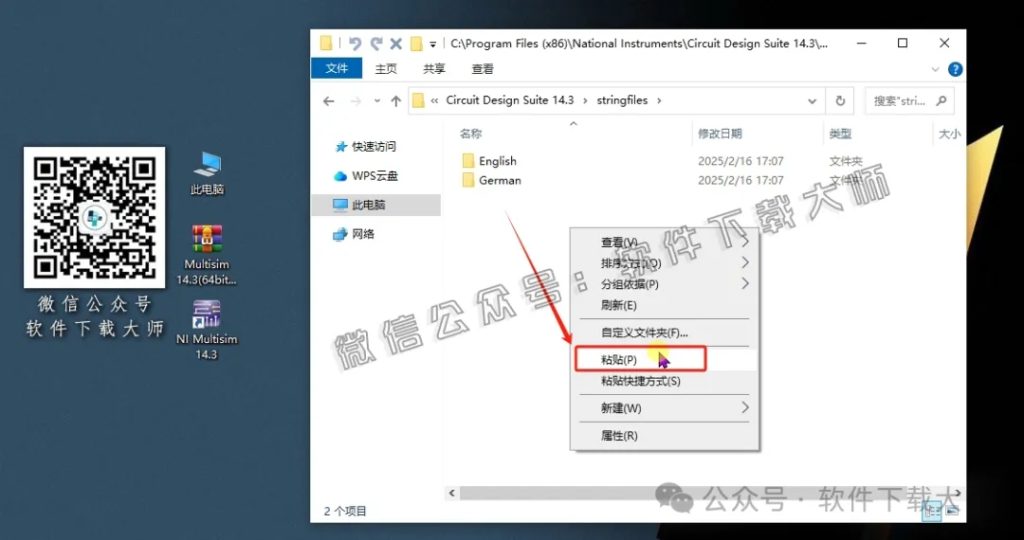The image size is (1024, 540).
Task: Refresh the folder with refresh button
Action: pyautogui.click(x=840, y=101)
